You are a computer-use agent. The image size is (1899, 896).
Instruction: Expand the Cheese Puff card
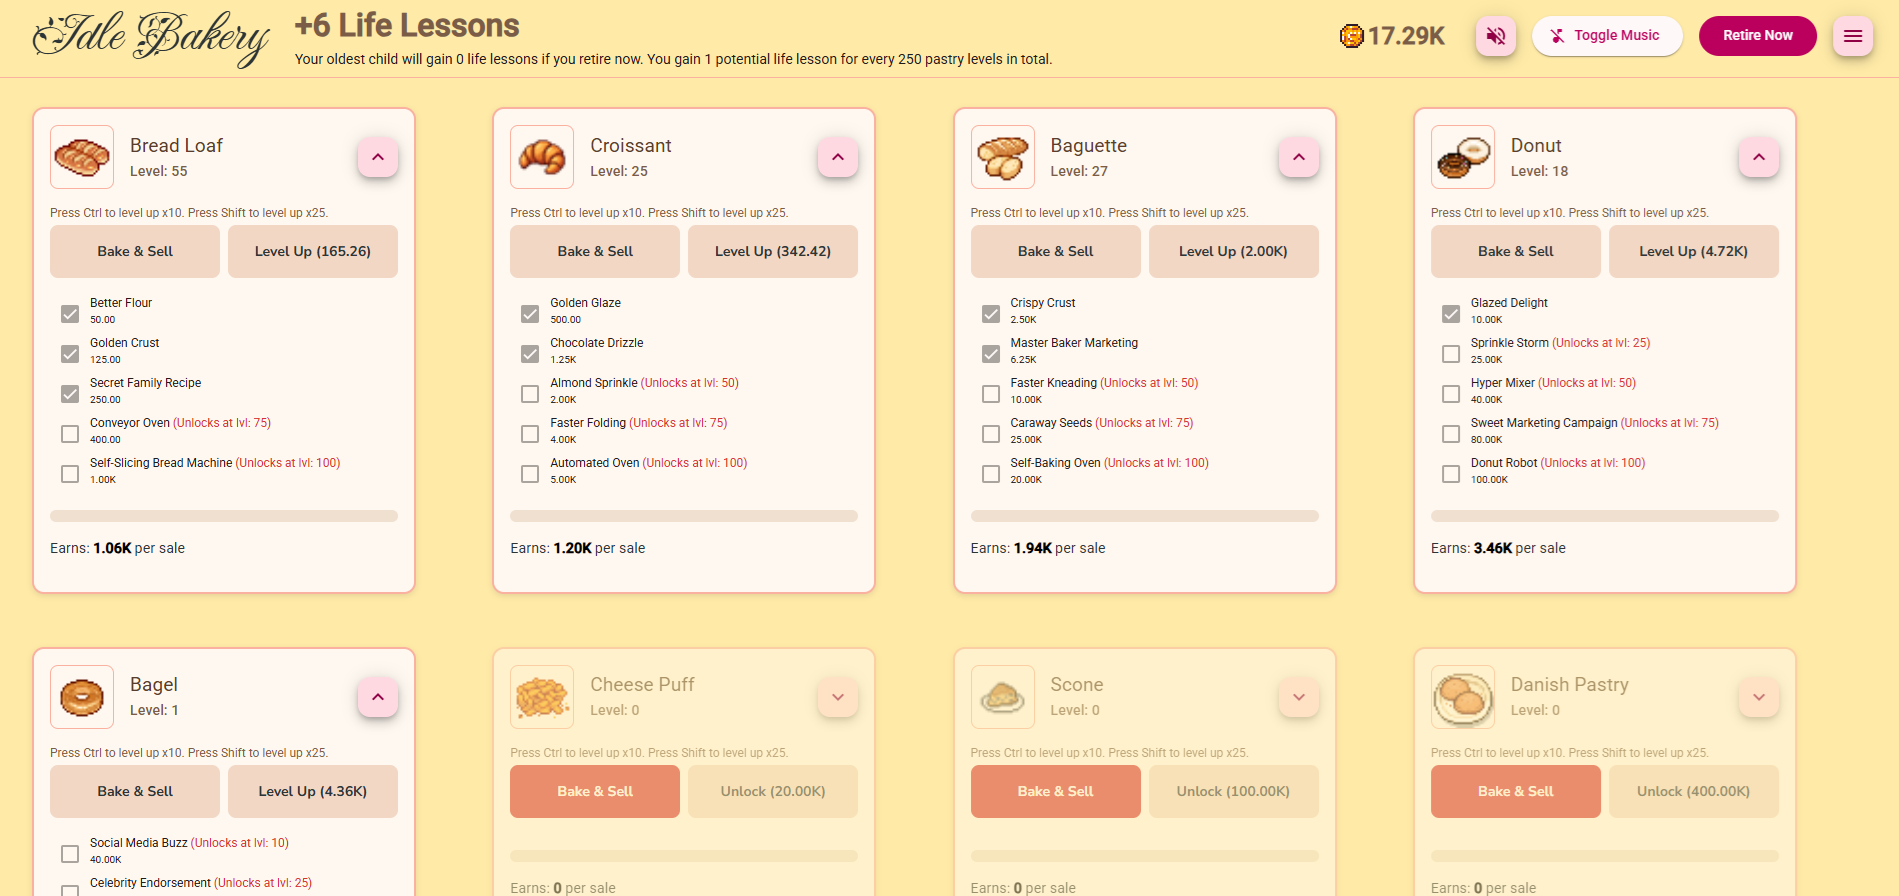pyautogui.click(x=838, y=697)
